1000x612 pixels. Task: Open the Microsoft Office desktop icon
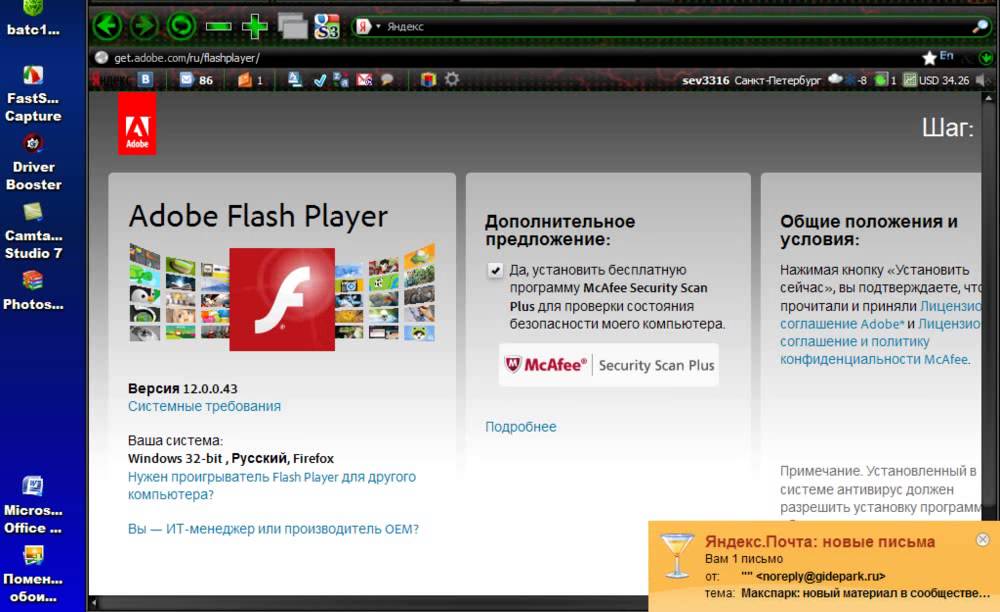click(x=33, y=505)
